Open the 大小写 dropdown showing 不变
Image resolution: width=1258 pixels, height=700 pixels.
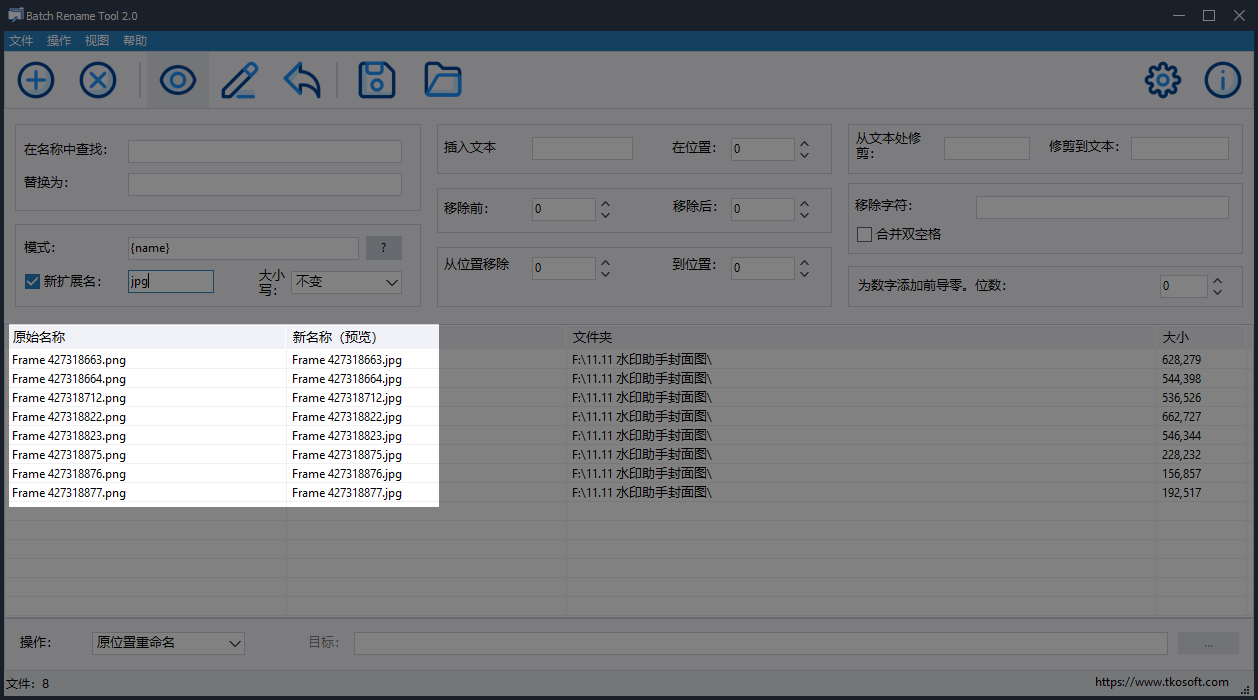point(346,282)
